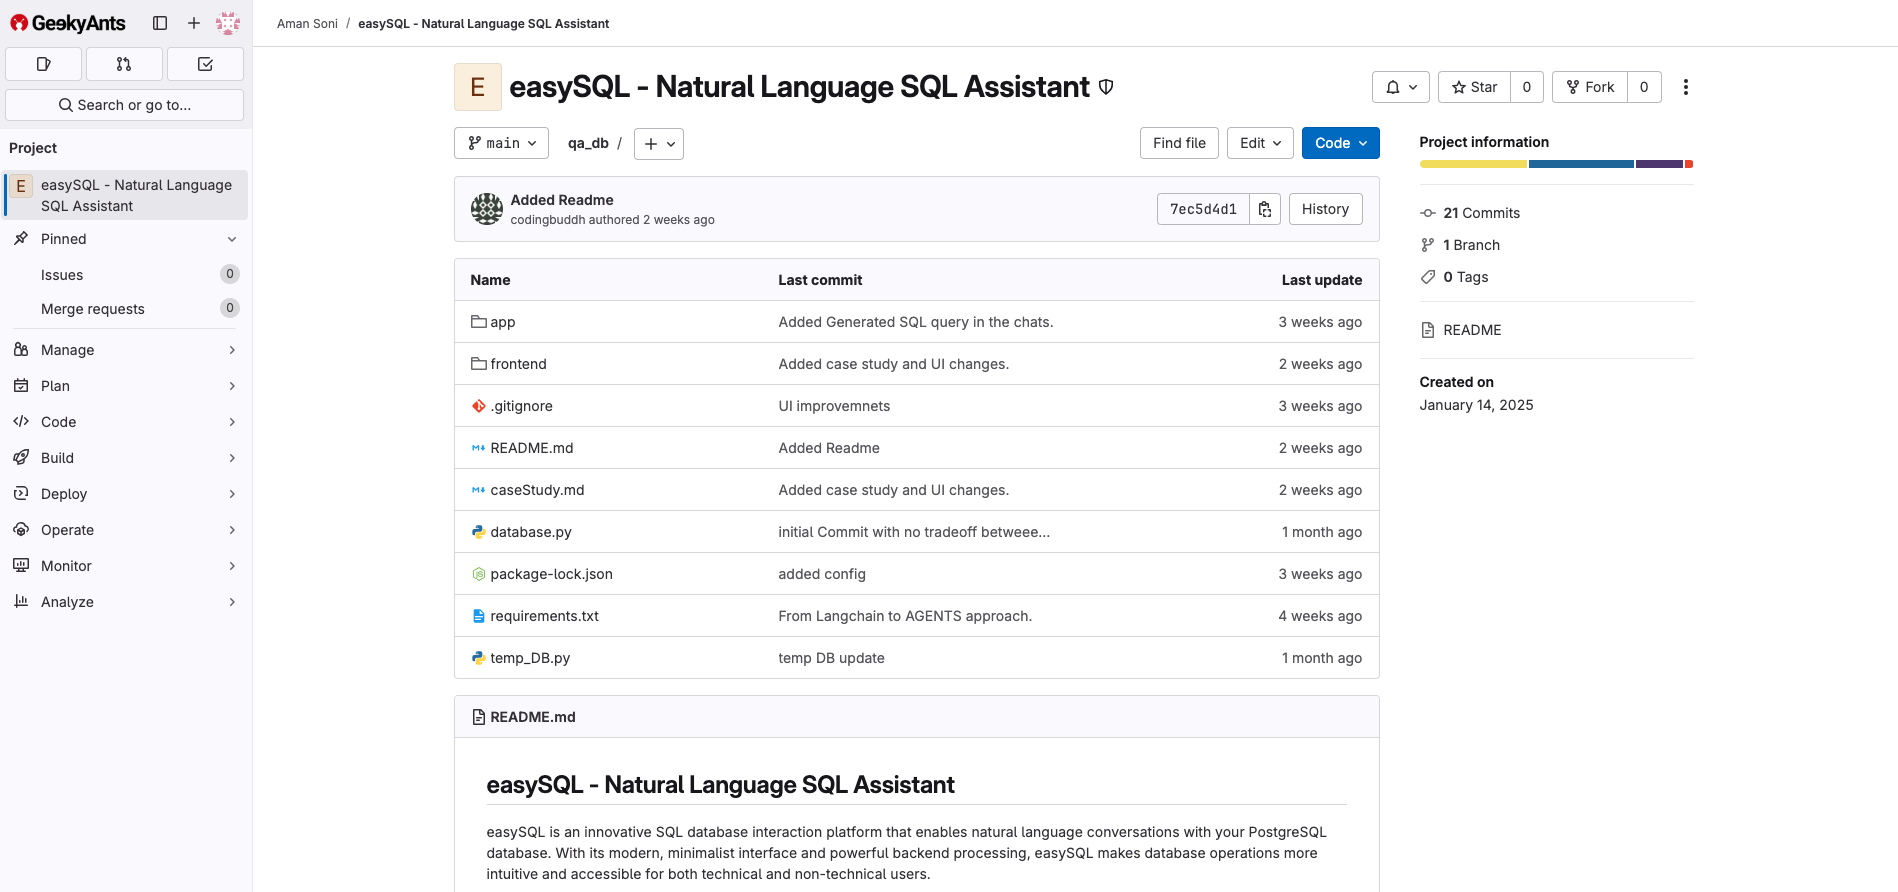Expand the Code sidebar menu
Viewport: 1898px width, 892px height.
tap(126, 422)
